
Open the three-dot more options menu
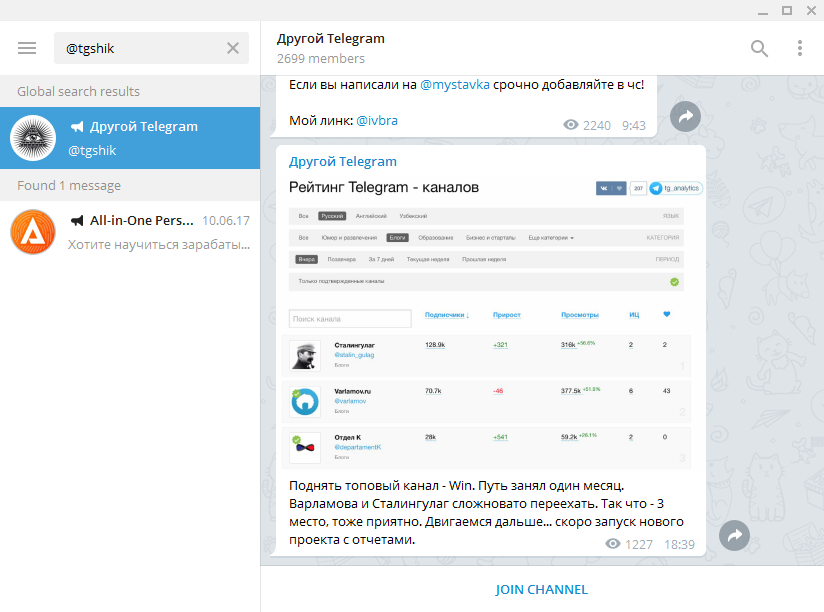pyautogui.click(x=799, y=48)
